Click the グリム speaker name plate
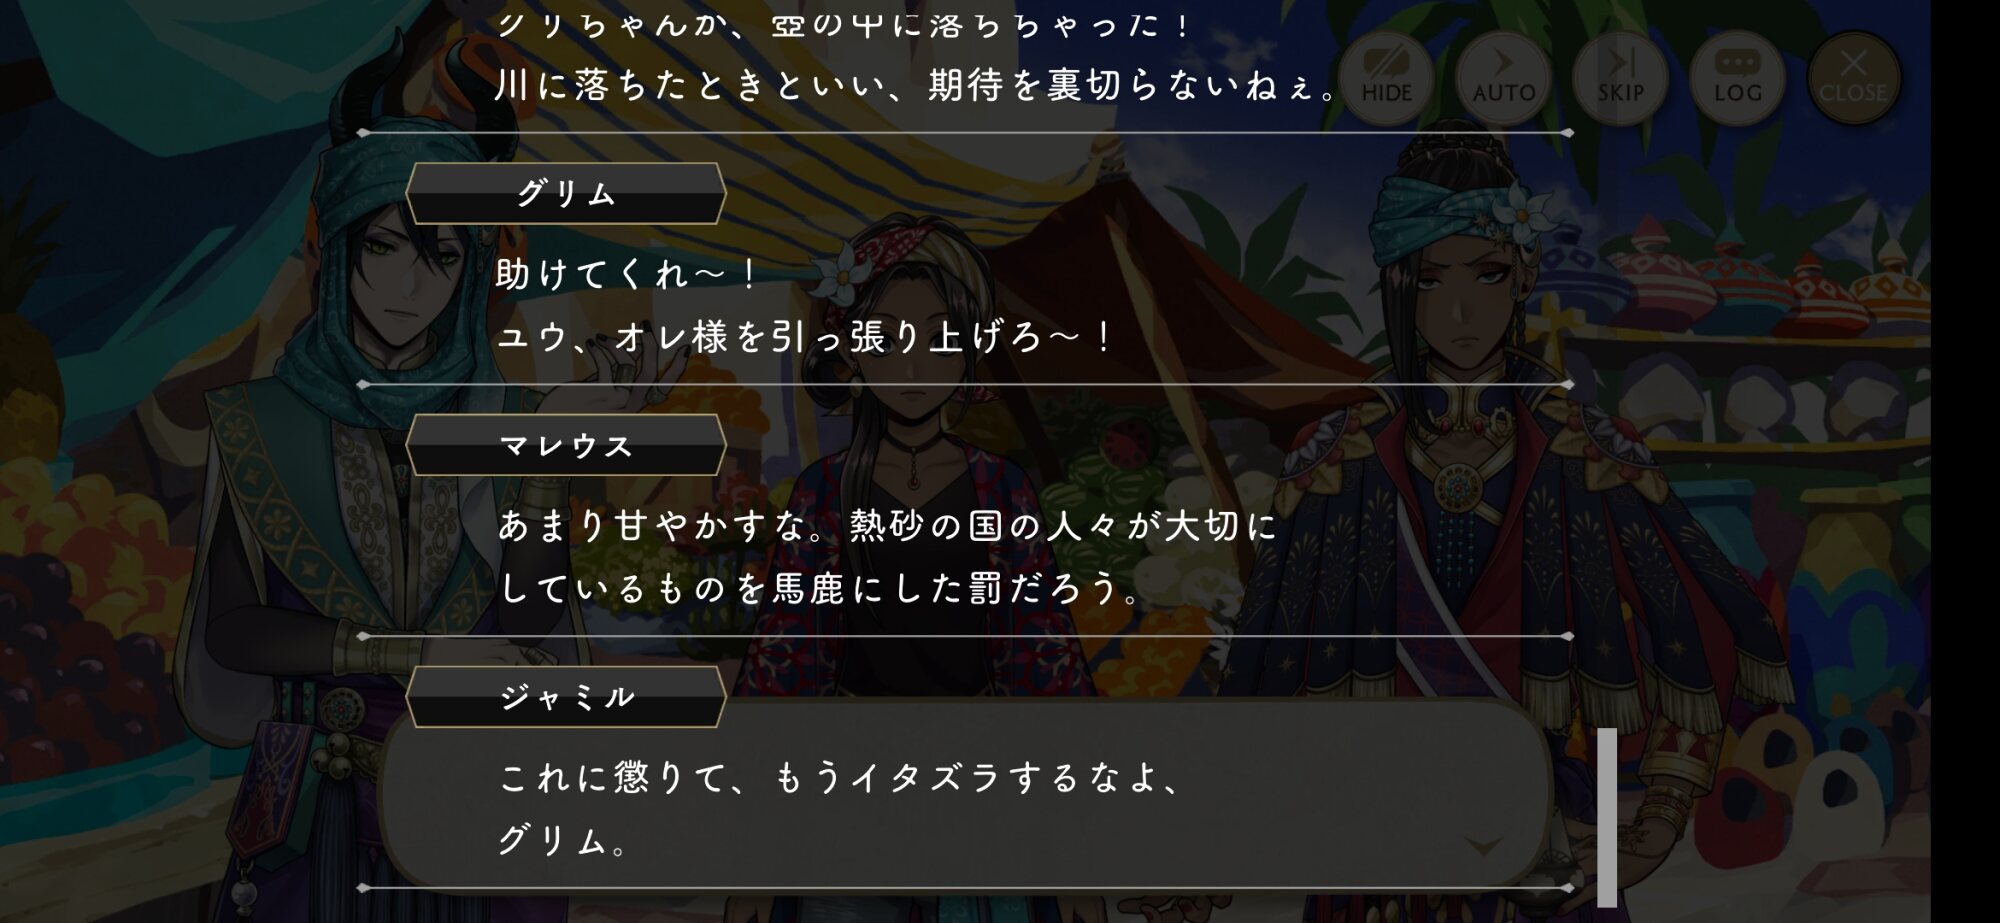The image size is (2000, 923). coord(566,193)
